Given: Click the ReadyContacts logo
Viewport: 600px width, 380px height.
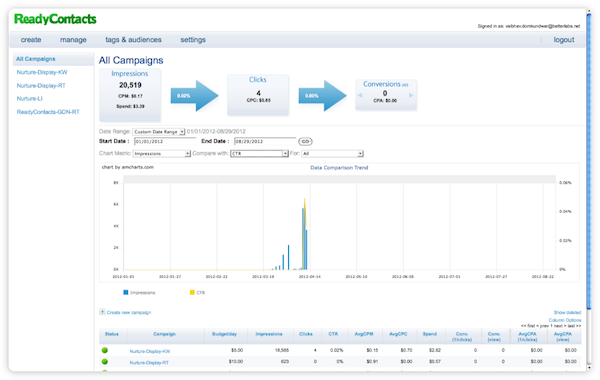Looking at the screenshot, I should tap(55, 19).
